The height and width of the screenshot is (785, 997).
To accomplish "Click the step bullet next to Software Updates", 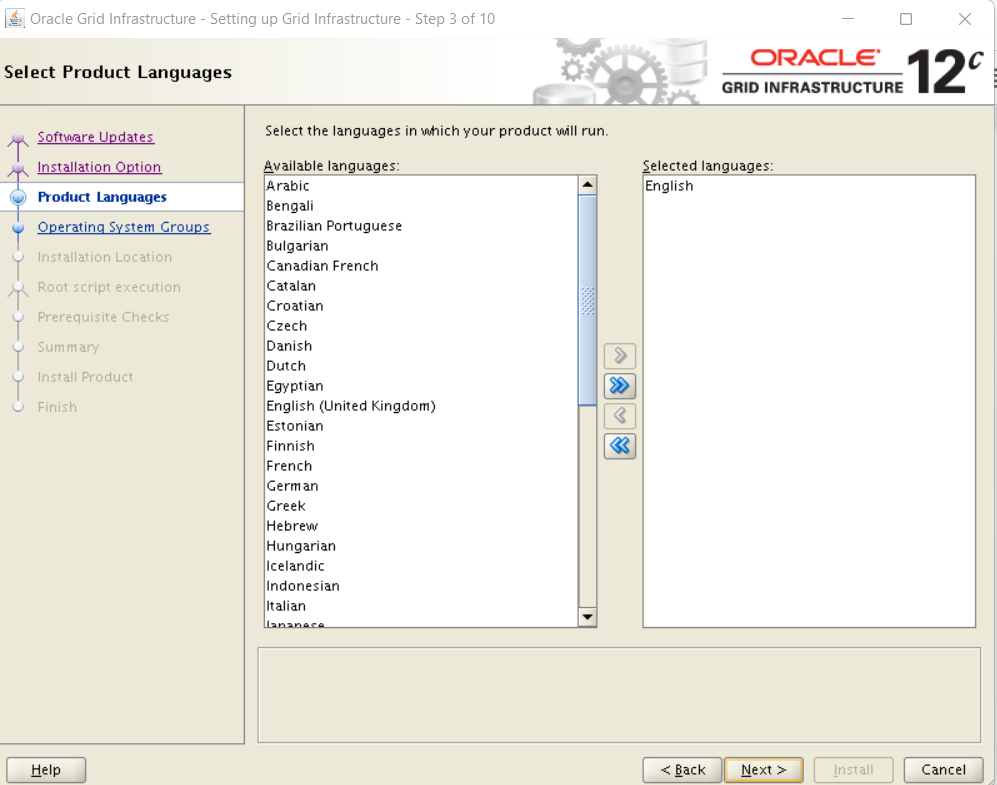I will pos(18,138).
